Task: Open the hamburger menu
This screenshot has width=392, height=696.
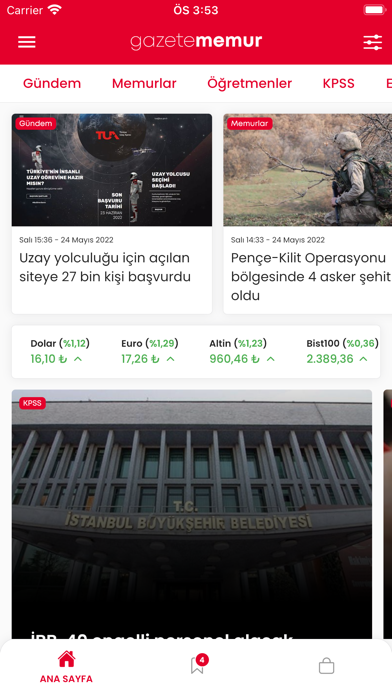Action: [27, 42]
